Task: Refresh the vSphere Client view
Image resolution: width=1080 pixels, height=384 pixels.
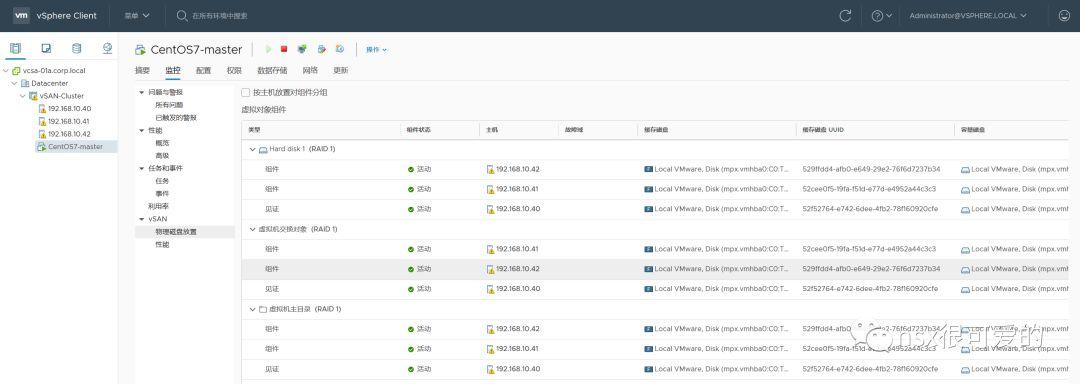Action: tap(845, 15)
